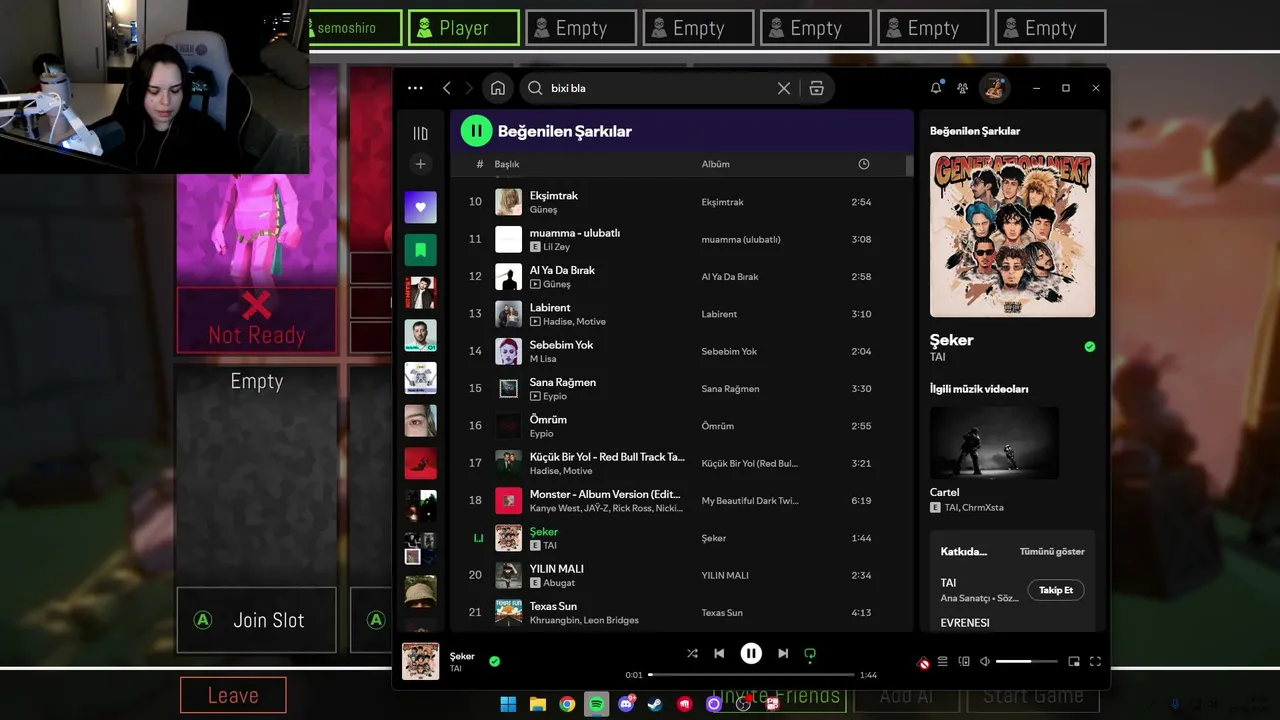
Task: Open the My Beautiful Dark Twi... album link
Action: (750, 500)
